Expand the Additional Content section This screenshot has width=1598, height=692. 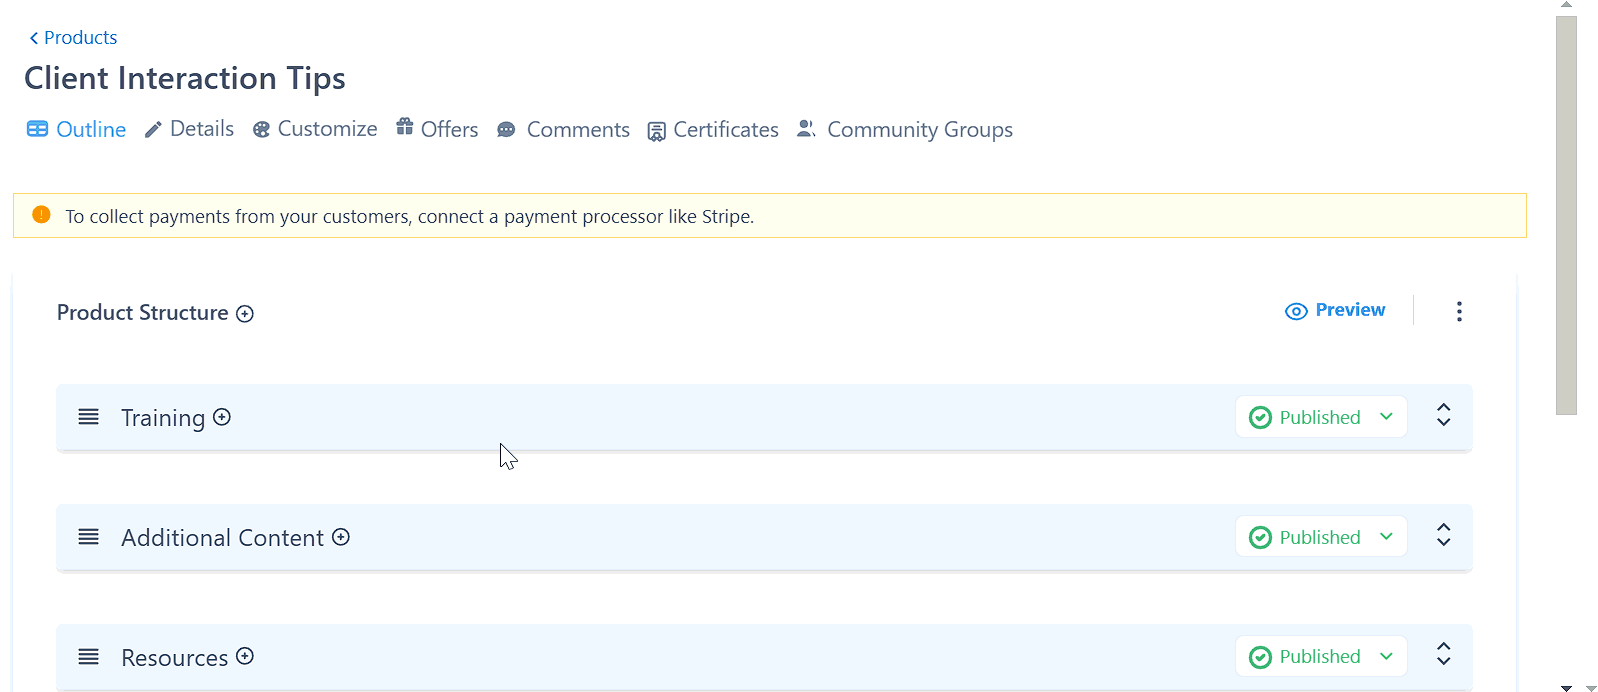point(1443,535)
